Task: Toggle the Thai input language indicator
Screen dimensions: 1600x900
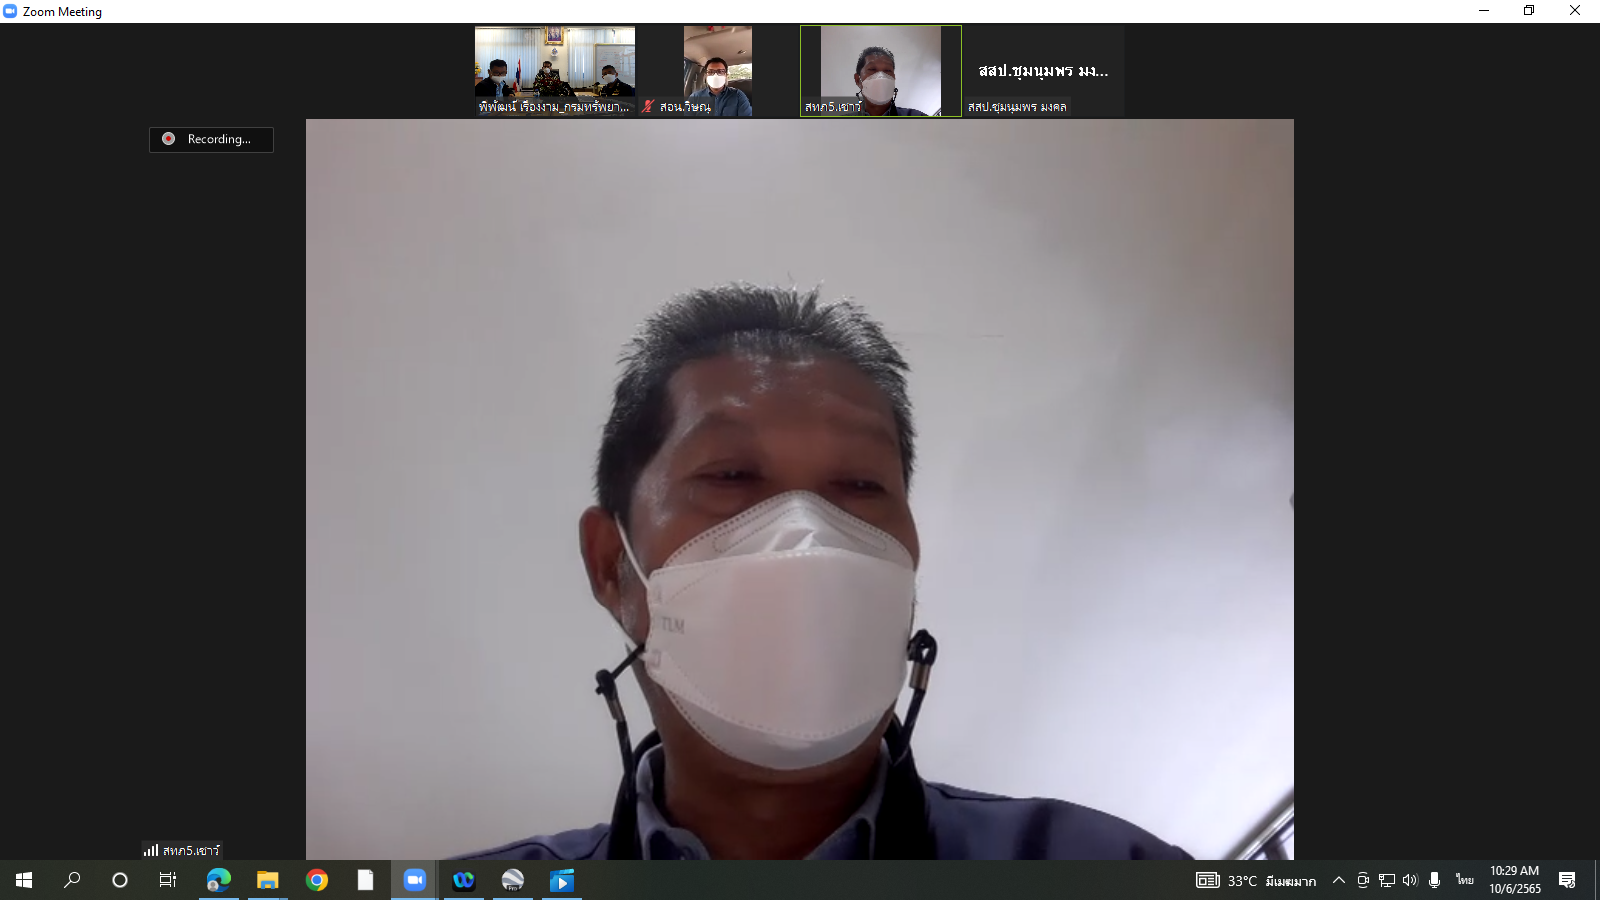Action: (x=1465, y=880)
